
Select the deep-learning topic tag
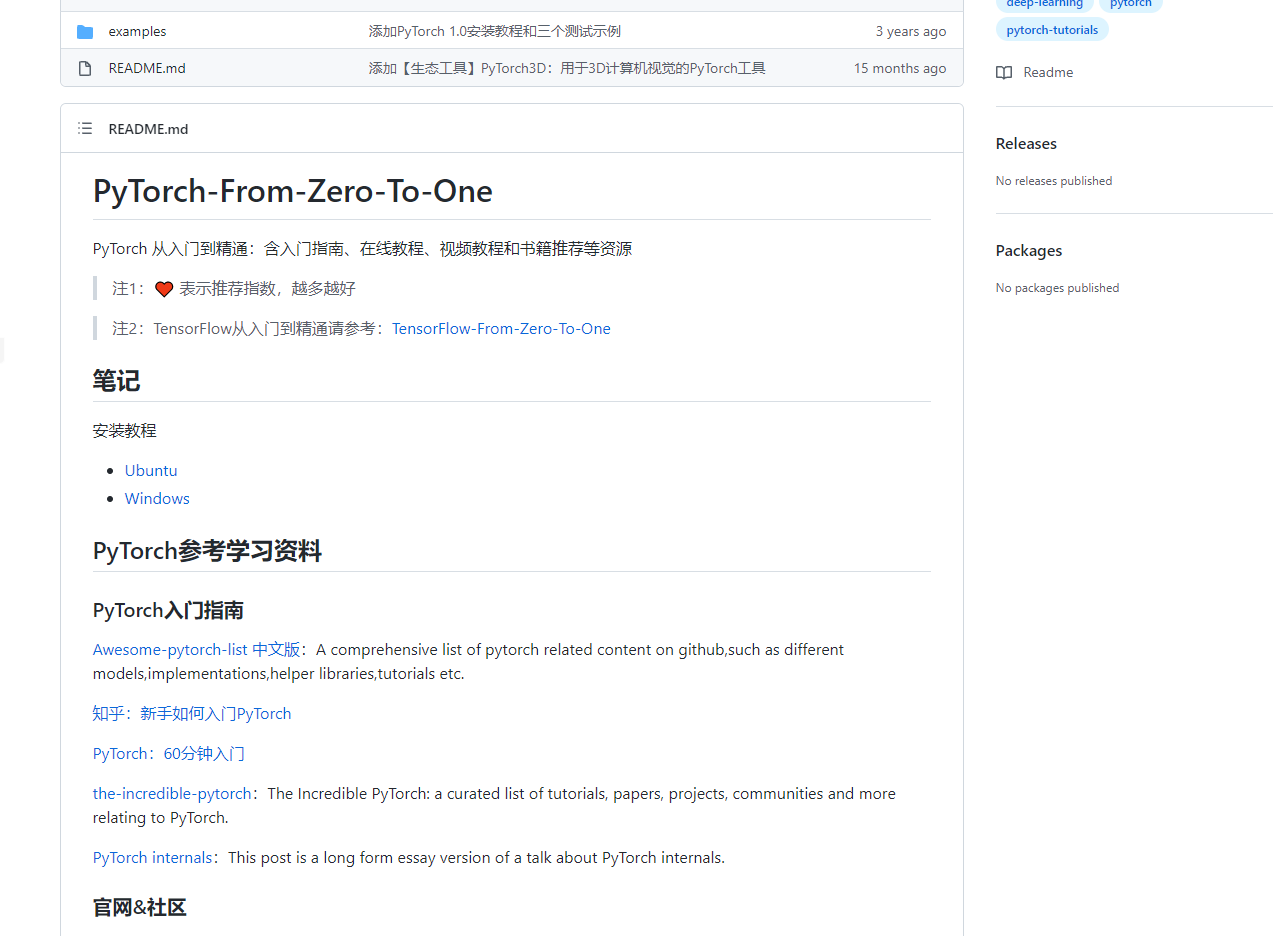[x=1044, y=4]
